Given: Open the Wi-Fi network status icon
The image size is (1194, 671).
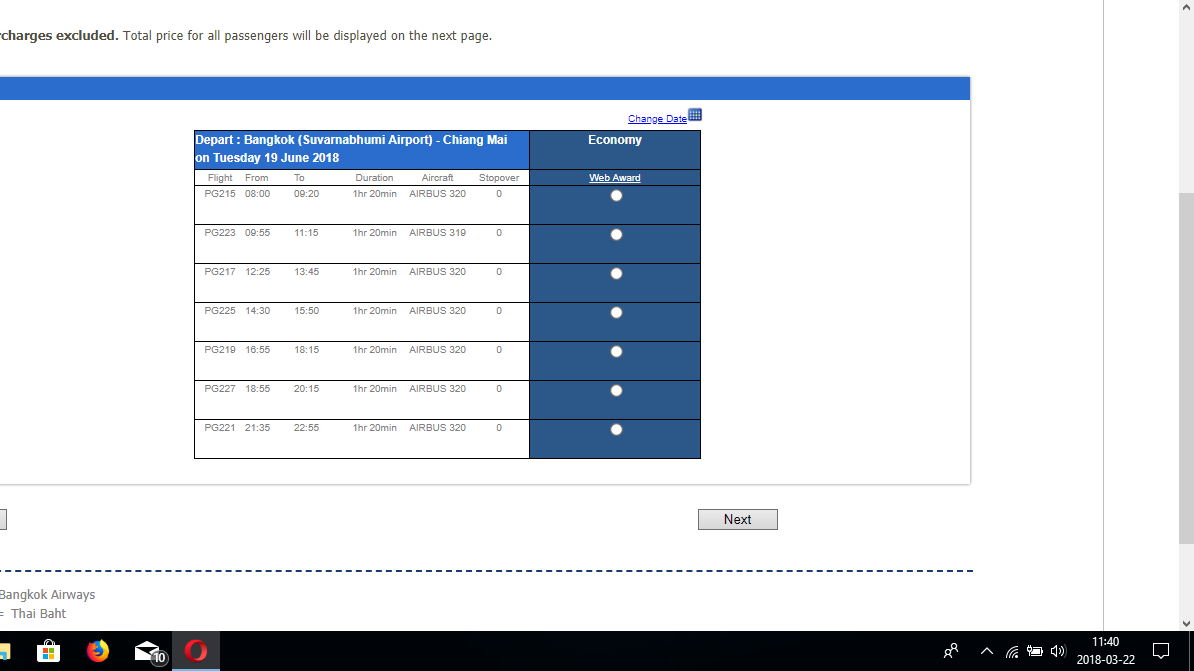Looking at the screenshot, I should pos(1012,651).
